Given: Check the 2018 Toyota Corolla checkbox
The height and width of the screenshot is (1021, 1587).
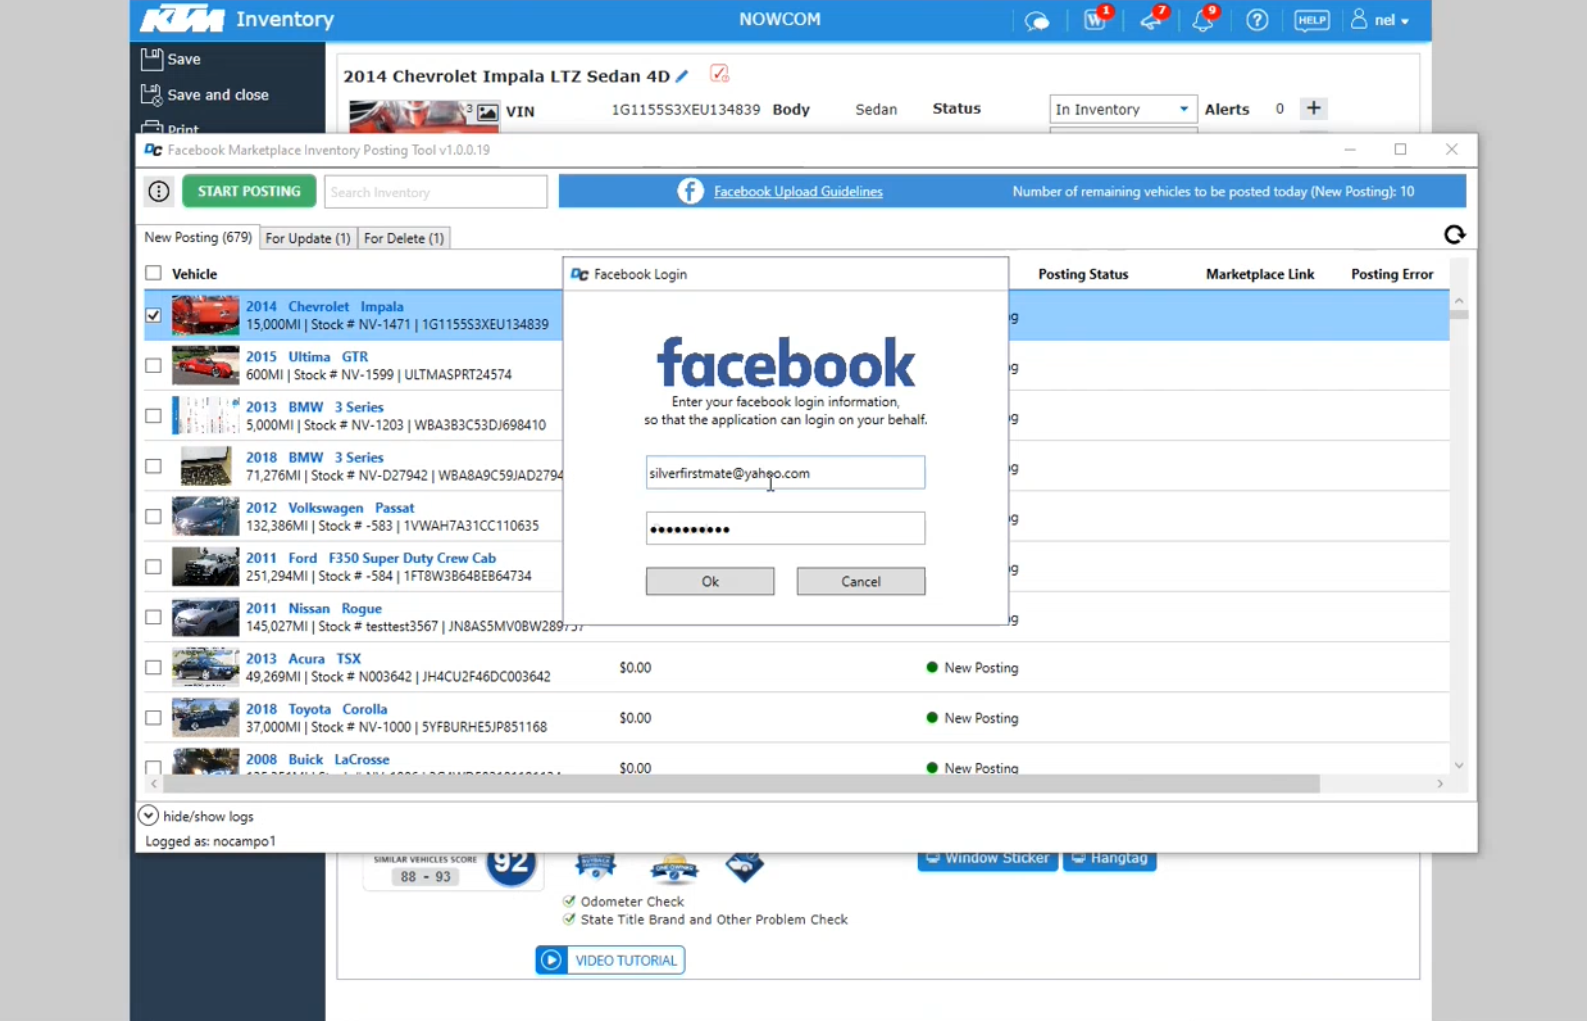Looking at the screenshot, I should 153,717.
